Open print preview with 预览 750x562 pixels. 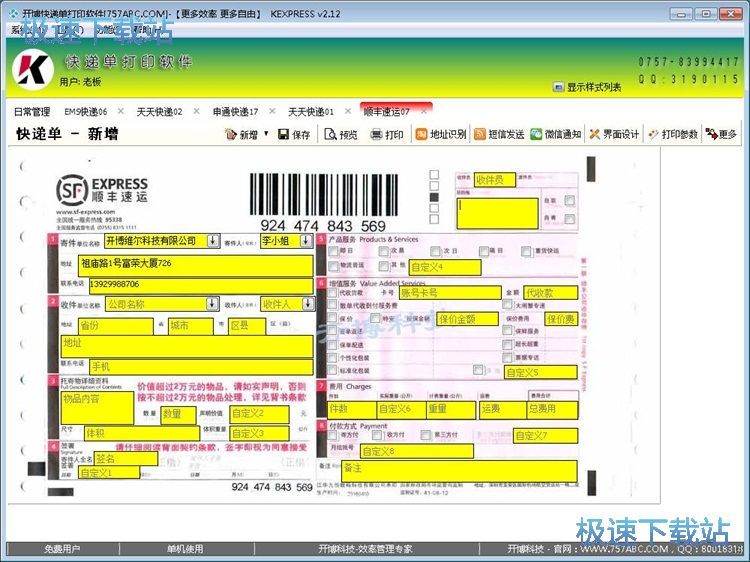pos(341,134)
